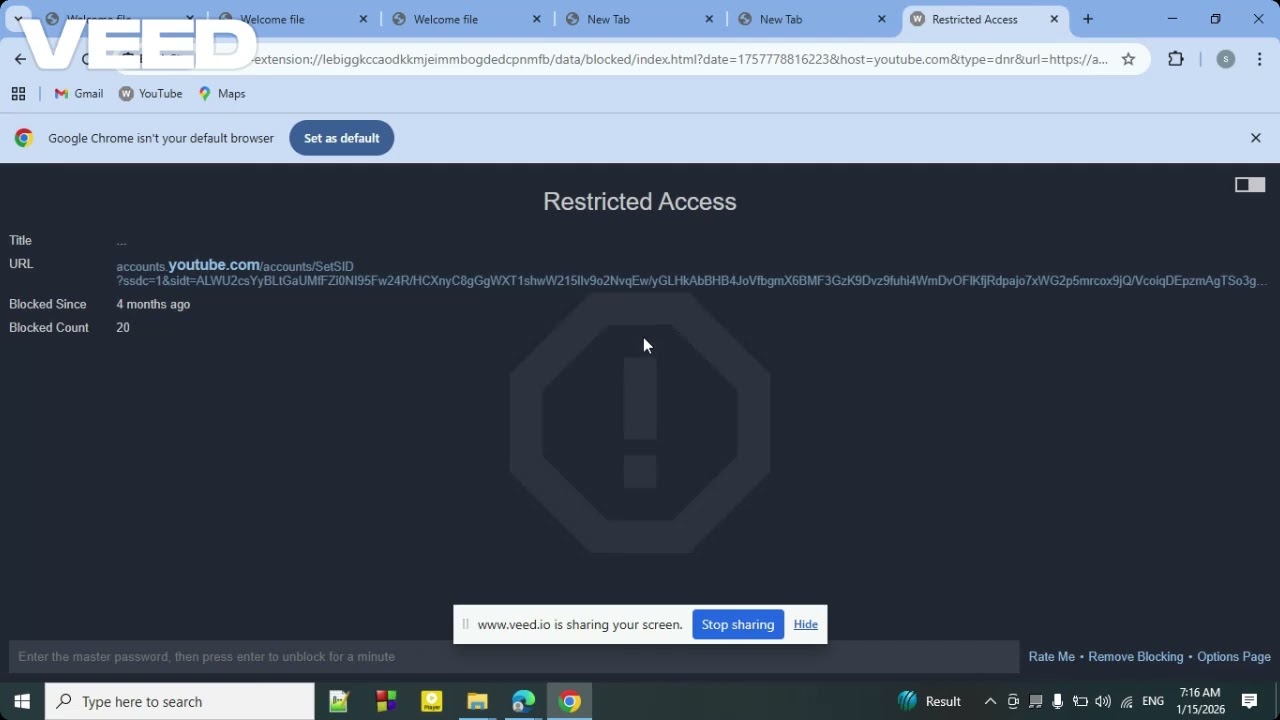The width and height of the screenshot is (1280, 720).
Task: Open the Result widget in taskbar
Action: 930,702
